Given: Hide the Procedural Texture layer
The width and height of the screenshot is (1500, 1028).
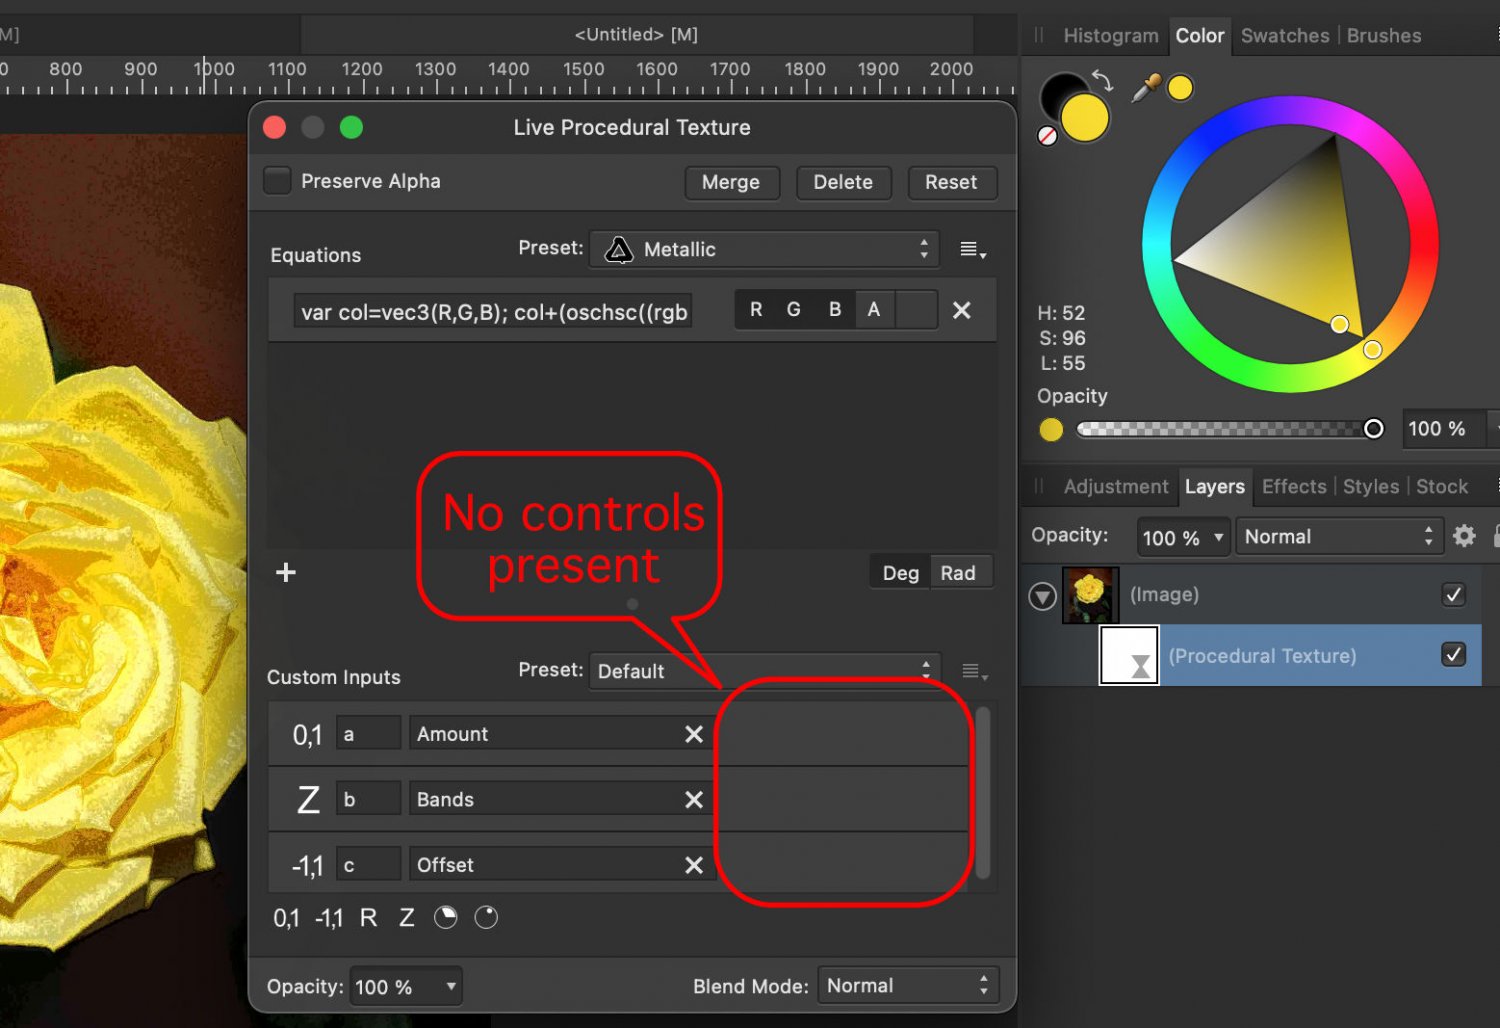Looking at the screenshot, I should (1452, 655).
